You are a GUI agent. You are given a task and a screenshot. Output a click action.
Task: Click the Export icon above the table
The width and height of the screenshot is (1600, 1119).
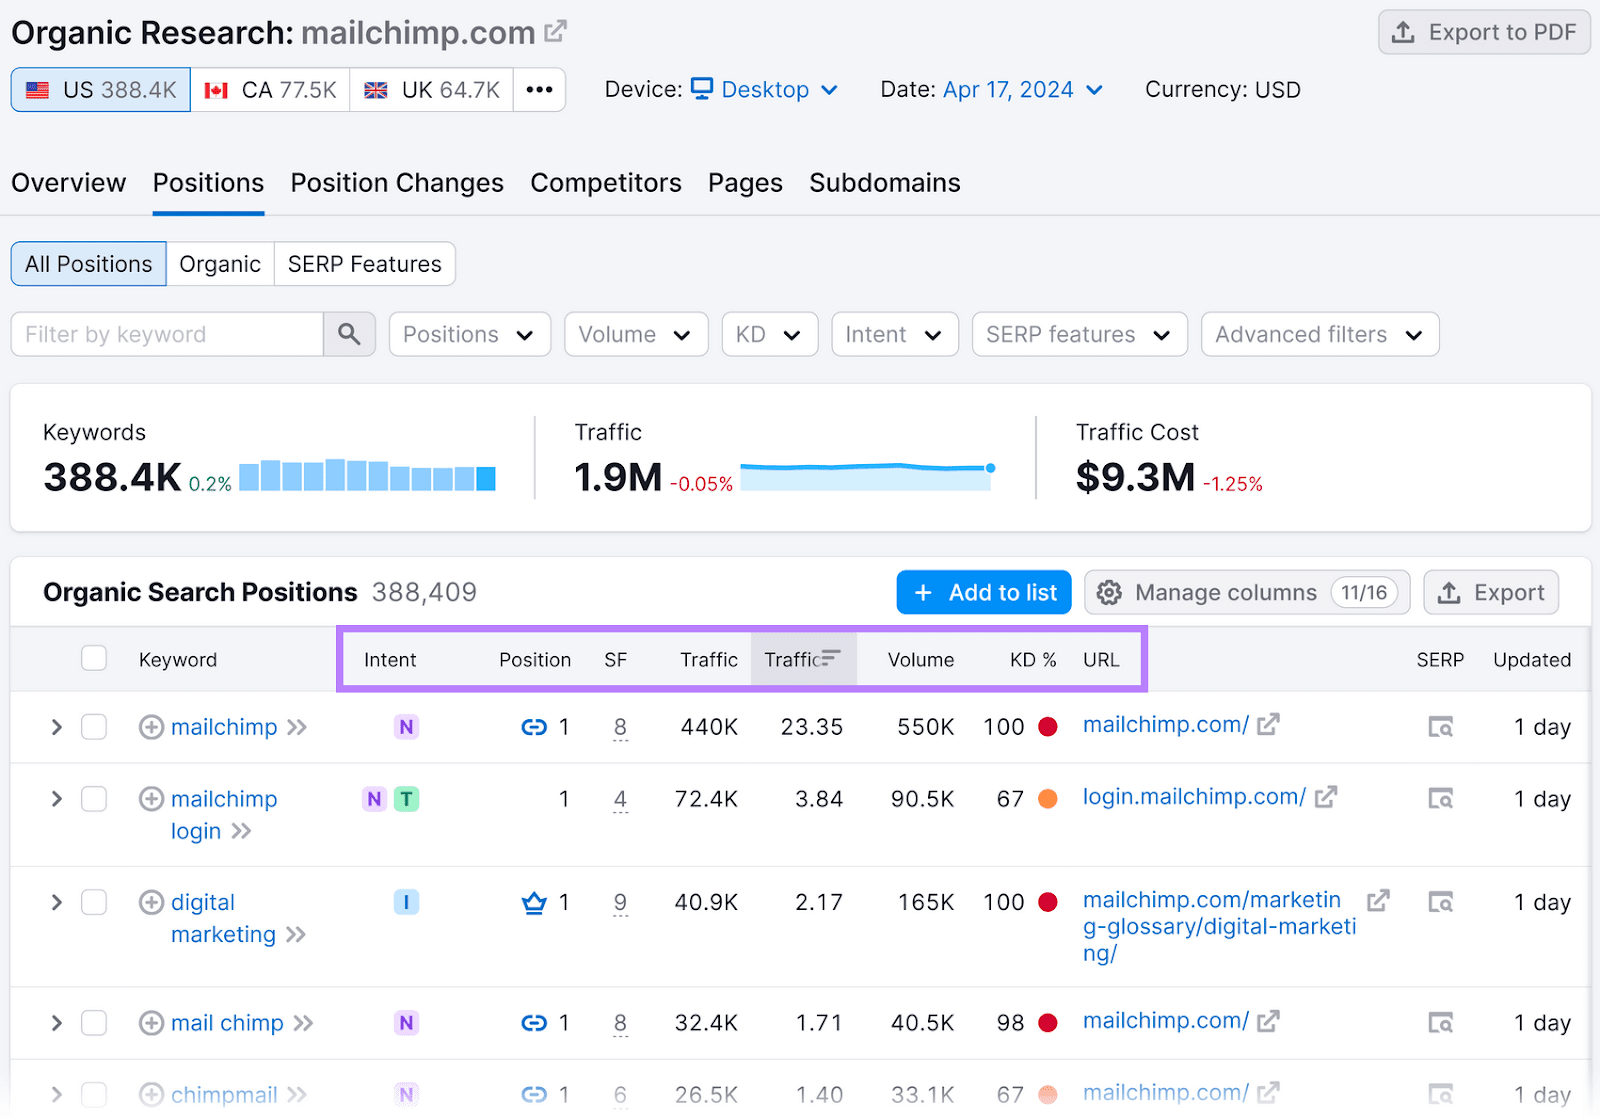click(1449, 592)
